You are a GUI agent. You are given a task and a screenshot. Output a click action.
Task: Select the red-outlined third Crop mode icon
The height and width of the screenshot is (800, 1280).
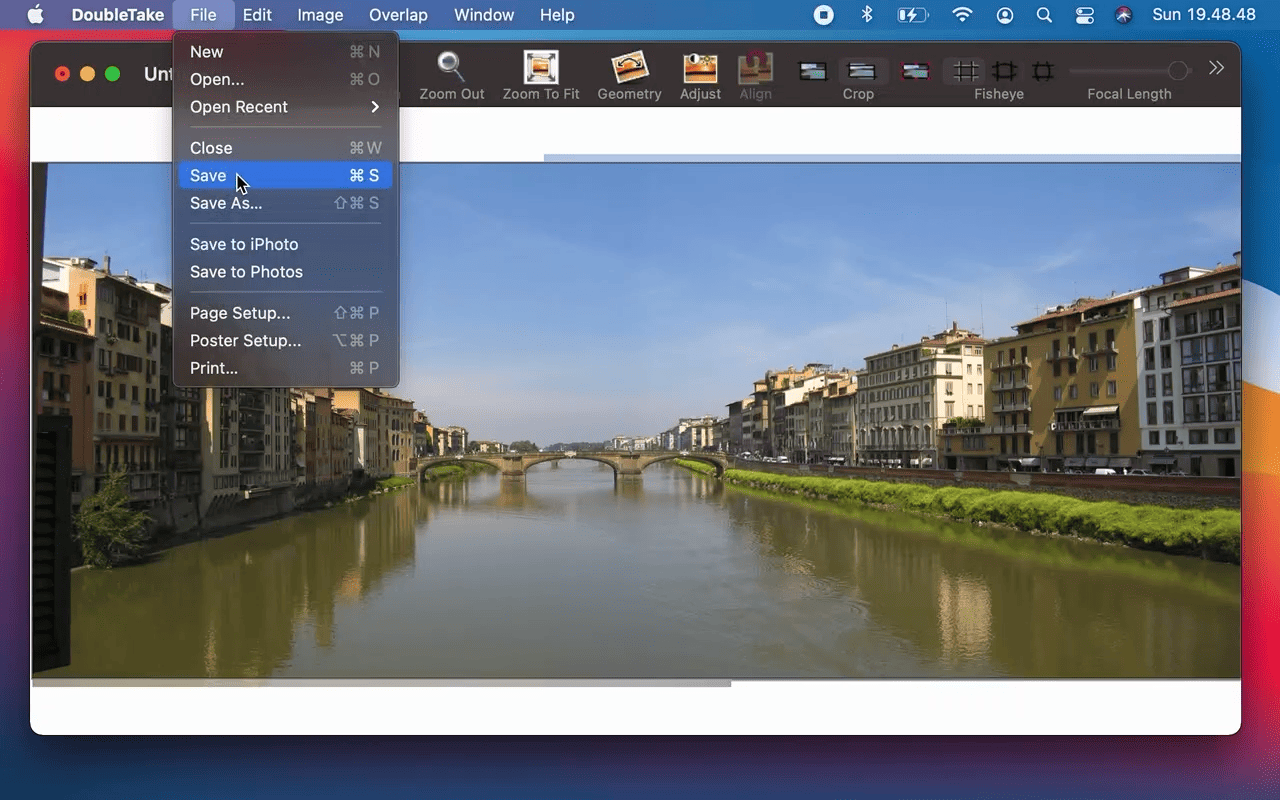[x=914, y=71]
